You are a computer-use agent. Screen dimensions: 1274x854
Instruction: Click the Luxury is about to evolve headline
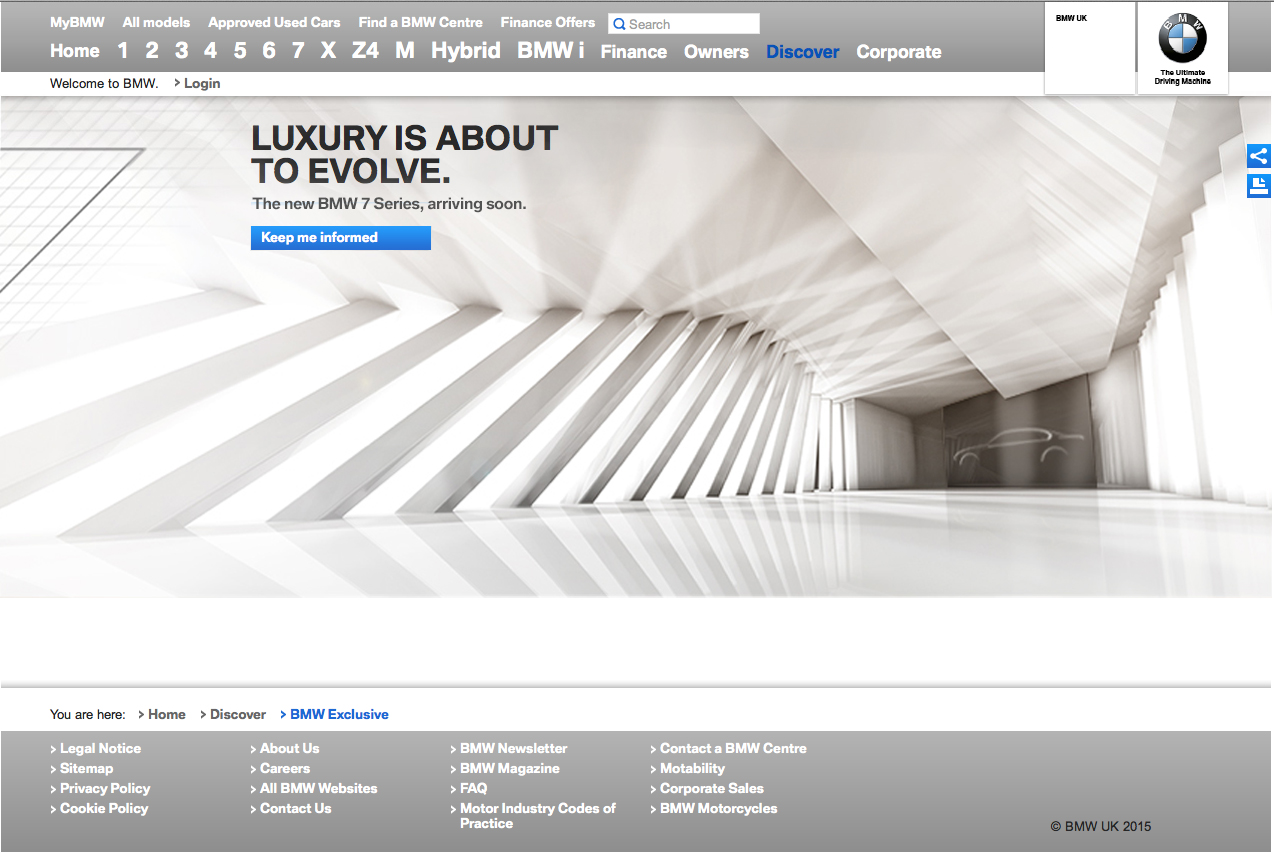[404, 154]
